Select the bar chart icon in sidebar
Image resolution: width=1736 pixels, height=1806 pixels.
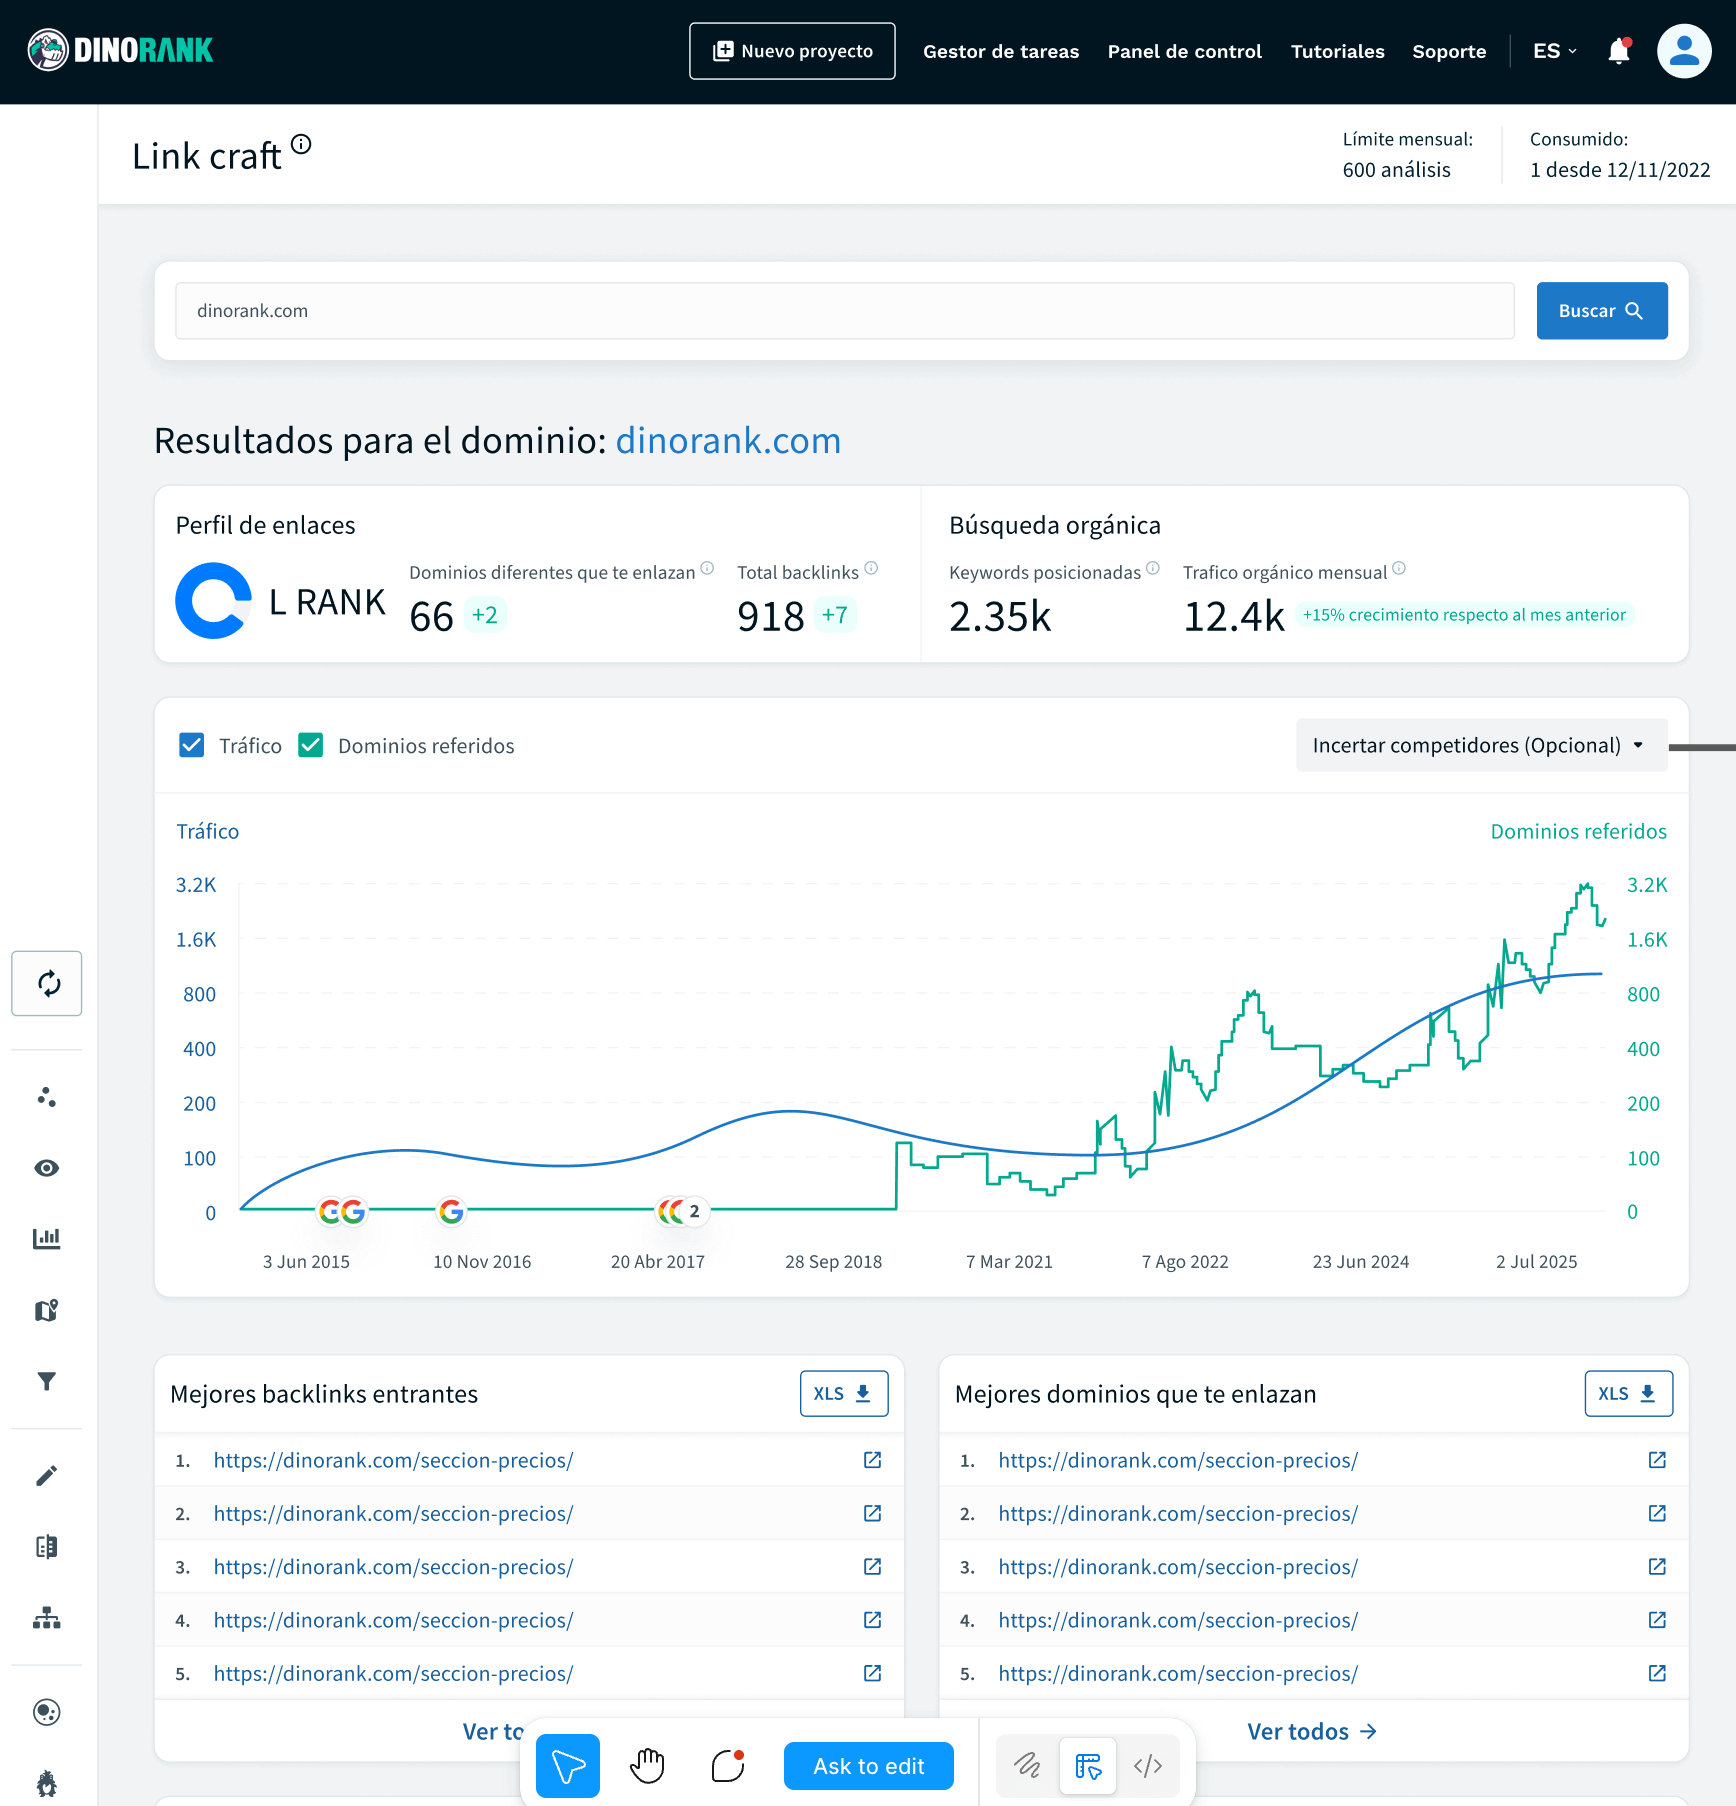[47, 1239]
